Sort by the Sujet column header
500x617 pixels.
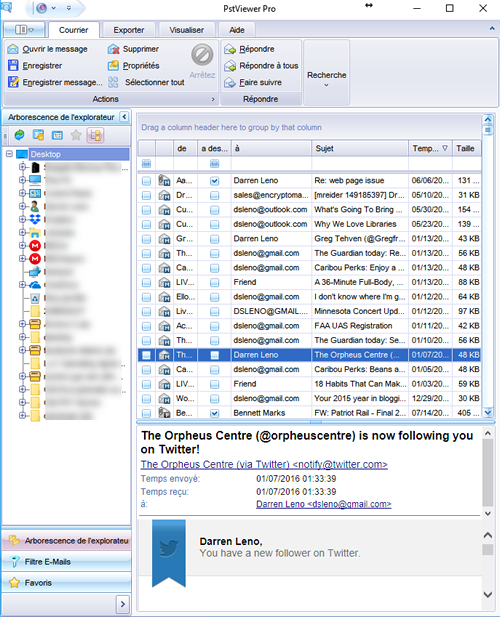[360, 148]
